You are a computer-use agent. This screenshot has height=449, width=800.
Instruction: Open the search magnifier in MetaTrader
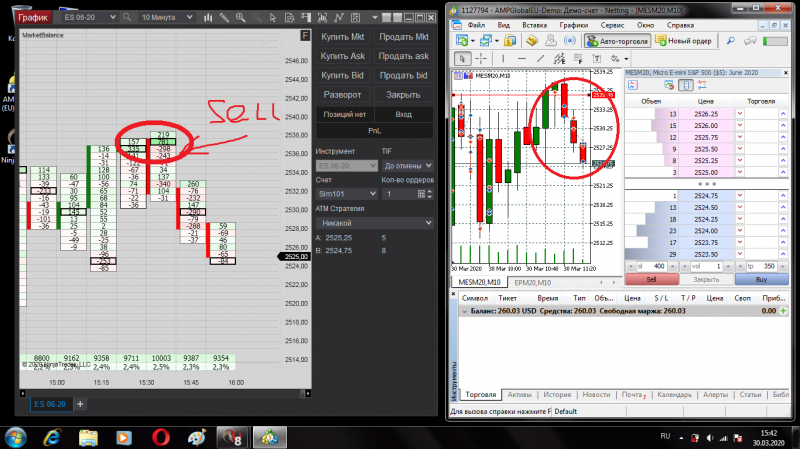pos(731,41)
